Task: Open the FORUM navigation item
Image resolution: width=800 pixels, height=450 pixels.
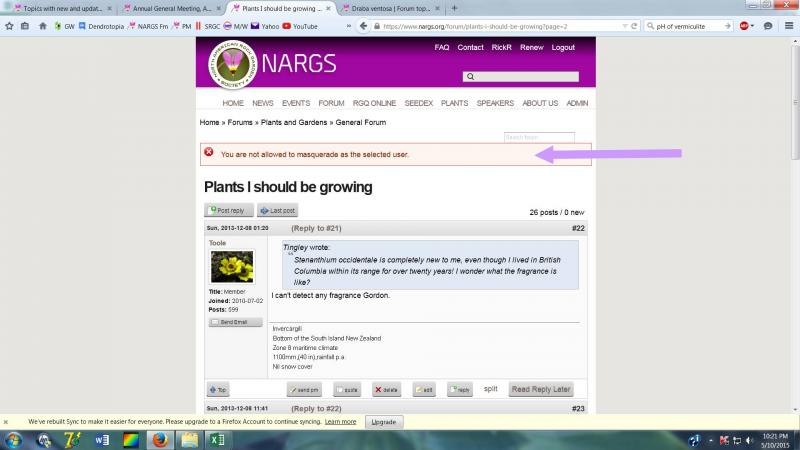Action: click(331, 103)
